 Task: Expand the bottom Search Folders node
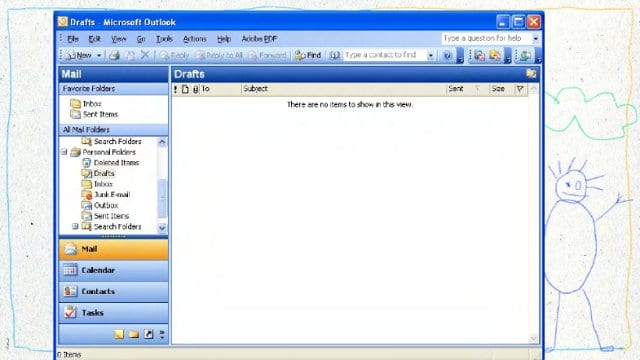pyautogui.click(x=75, y=226)
